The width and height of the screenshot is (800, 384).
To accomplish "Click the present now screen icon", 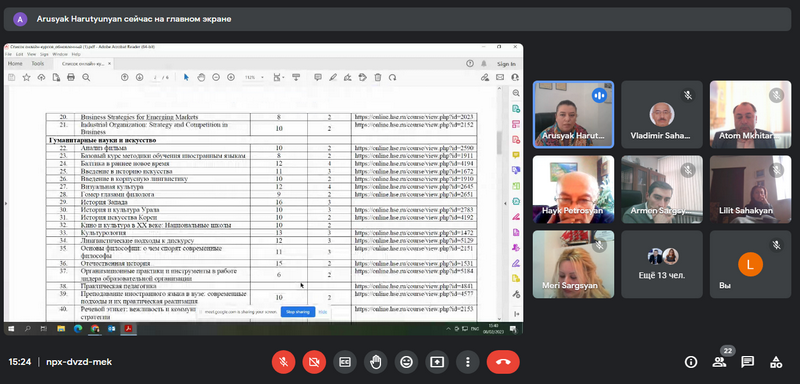I will click(437, 362).
